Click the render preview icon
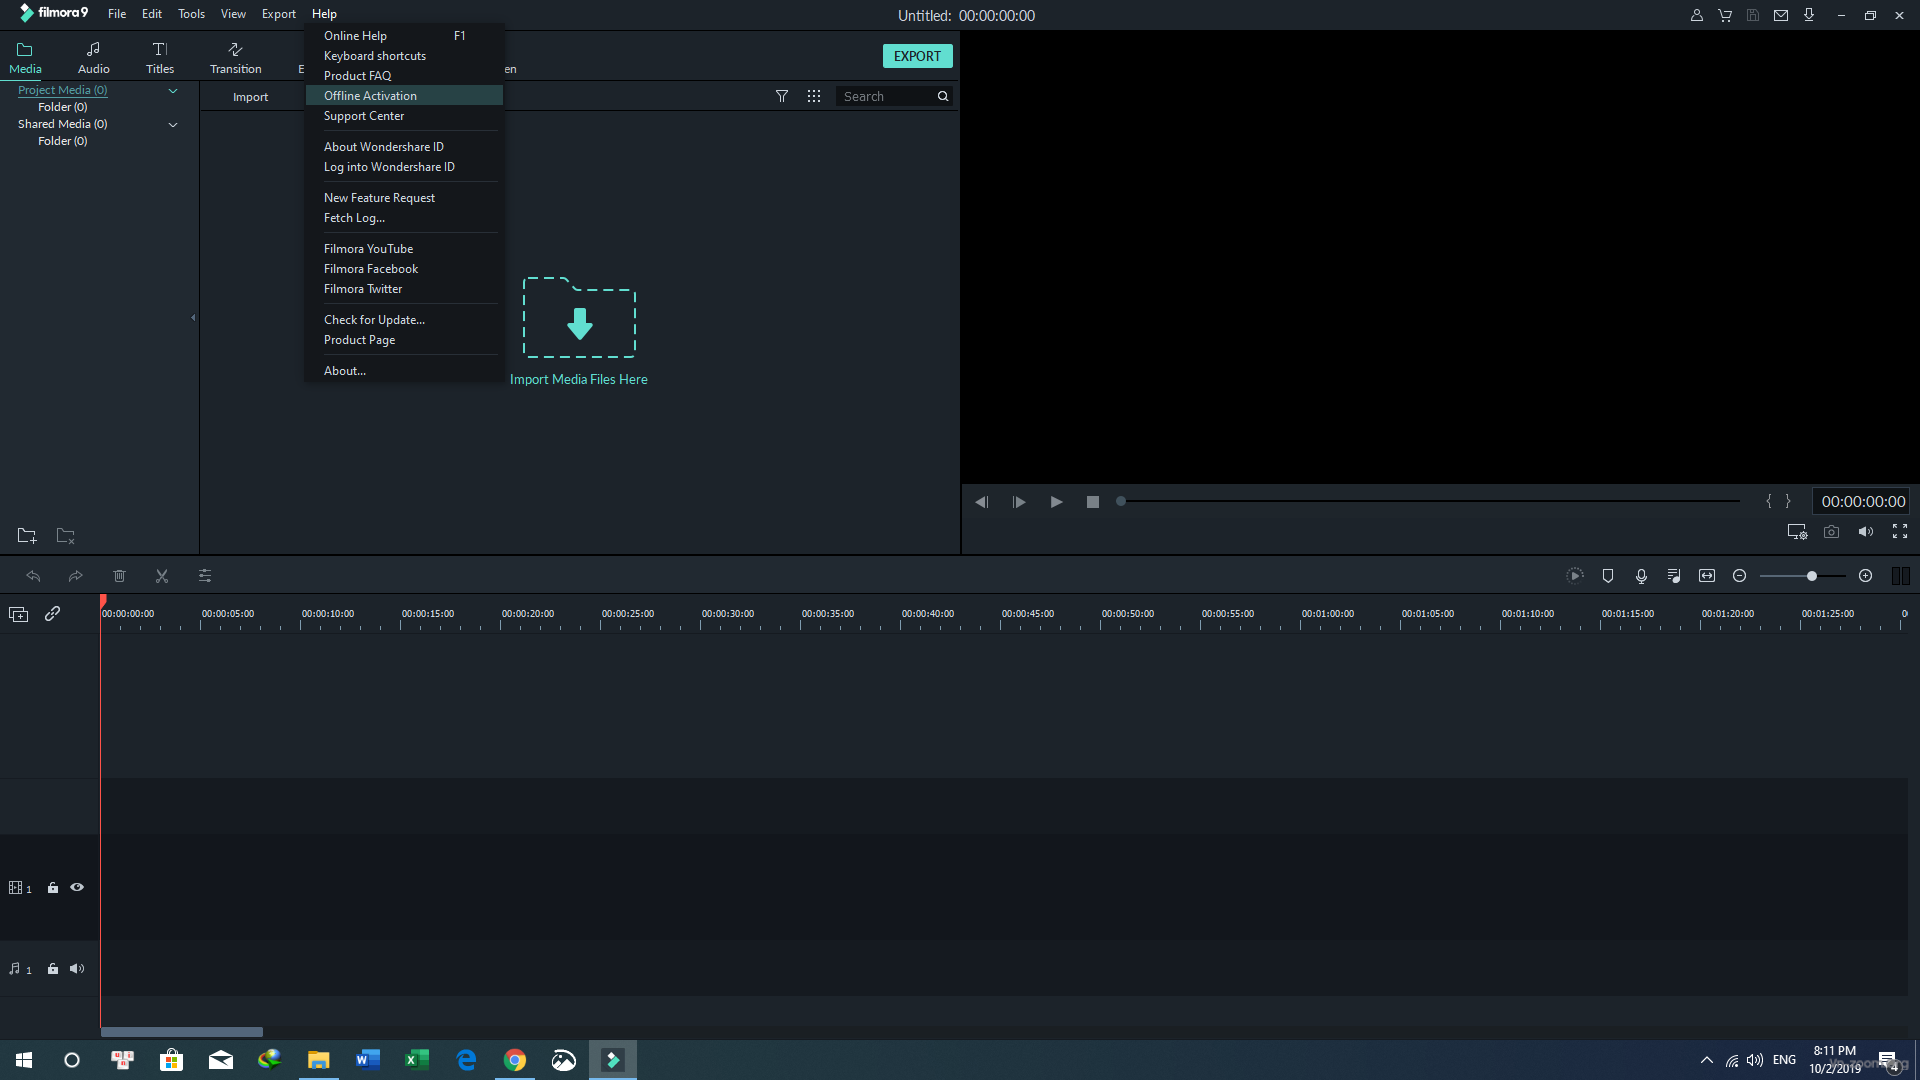The image size is (1920, 1080). click(1575, 576)
